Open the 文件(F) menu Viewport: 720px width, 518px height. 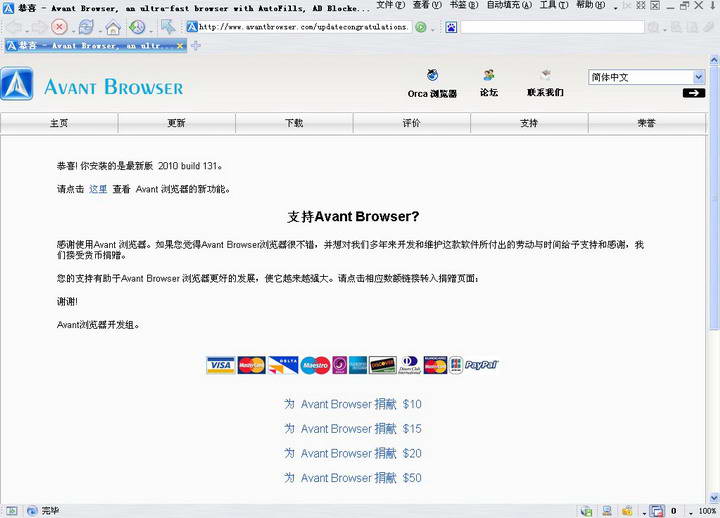[391, 5]
